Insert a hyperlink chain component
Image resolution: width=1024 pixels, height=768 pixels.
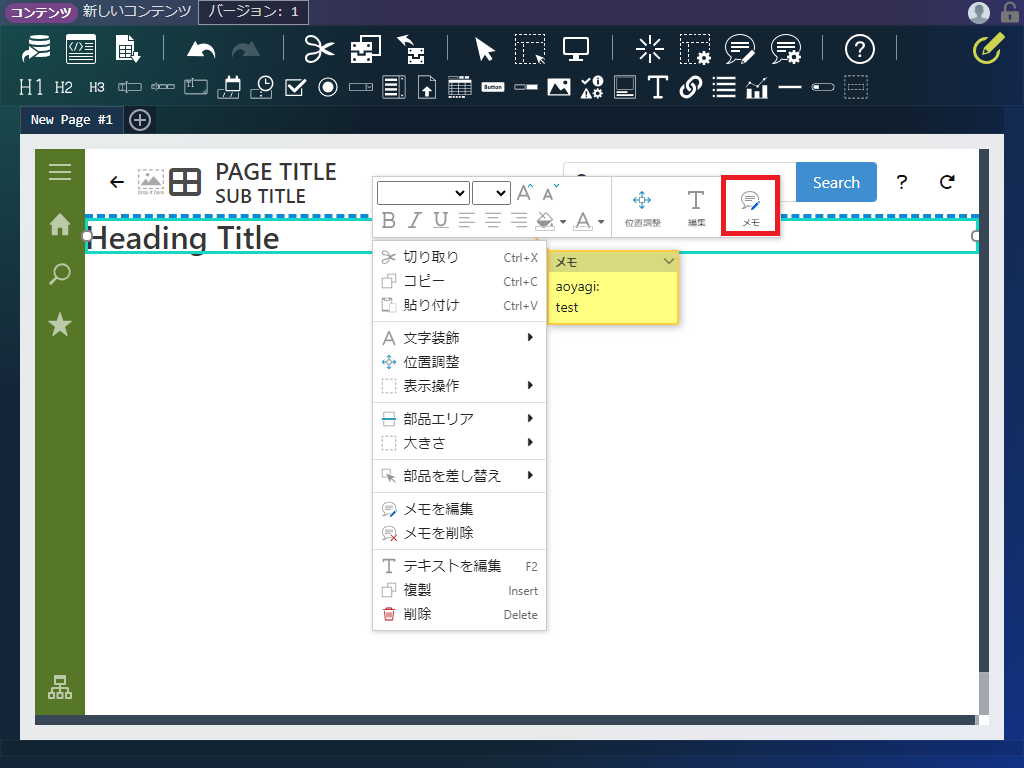(690, 87)
